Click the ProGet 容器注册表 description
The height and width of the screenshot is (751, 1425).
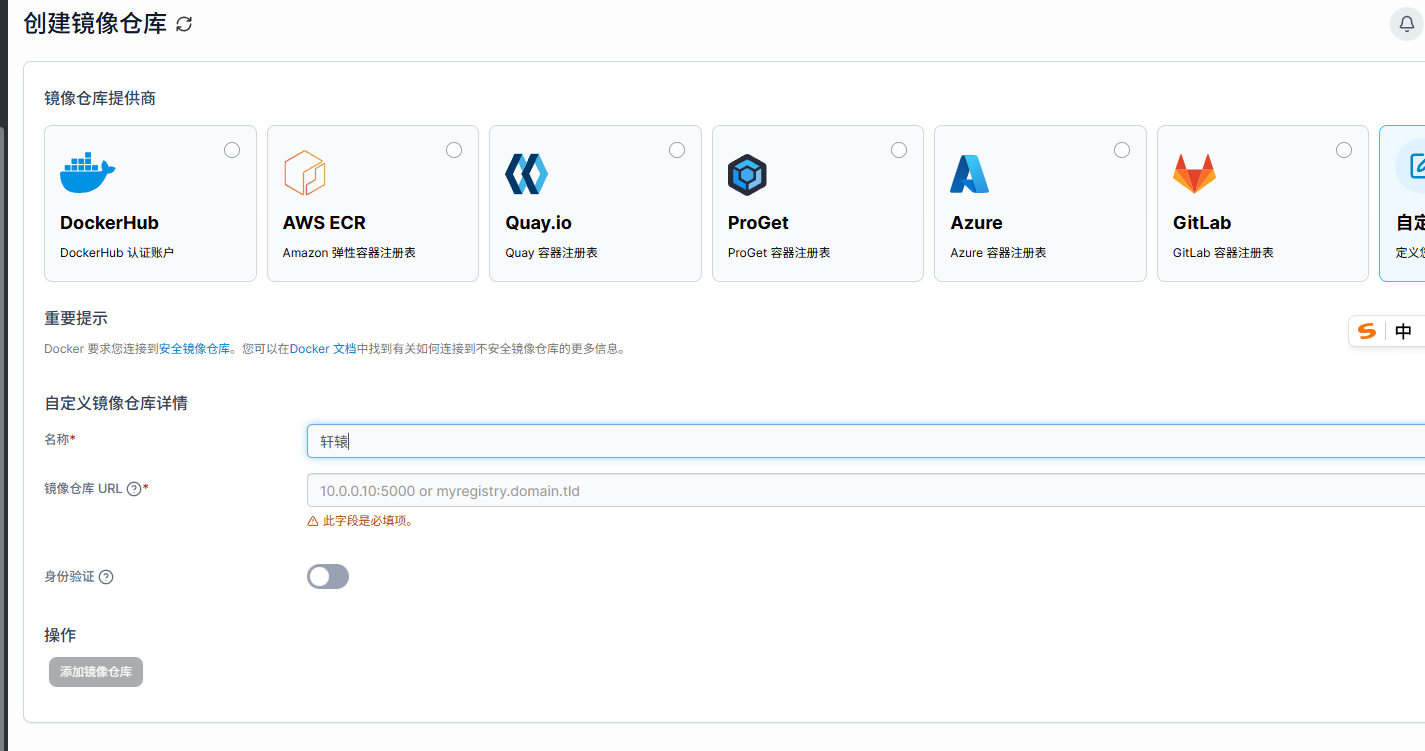(x=779, y=253)
